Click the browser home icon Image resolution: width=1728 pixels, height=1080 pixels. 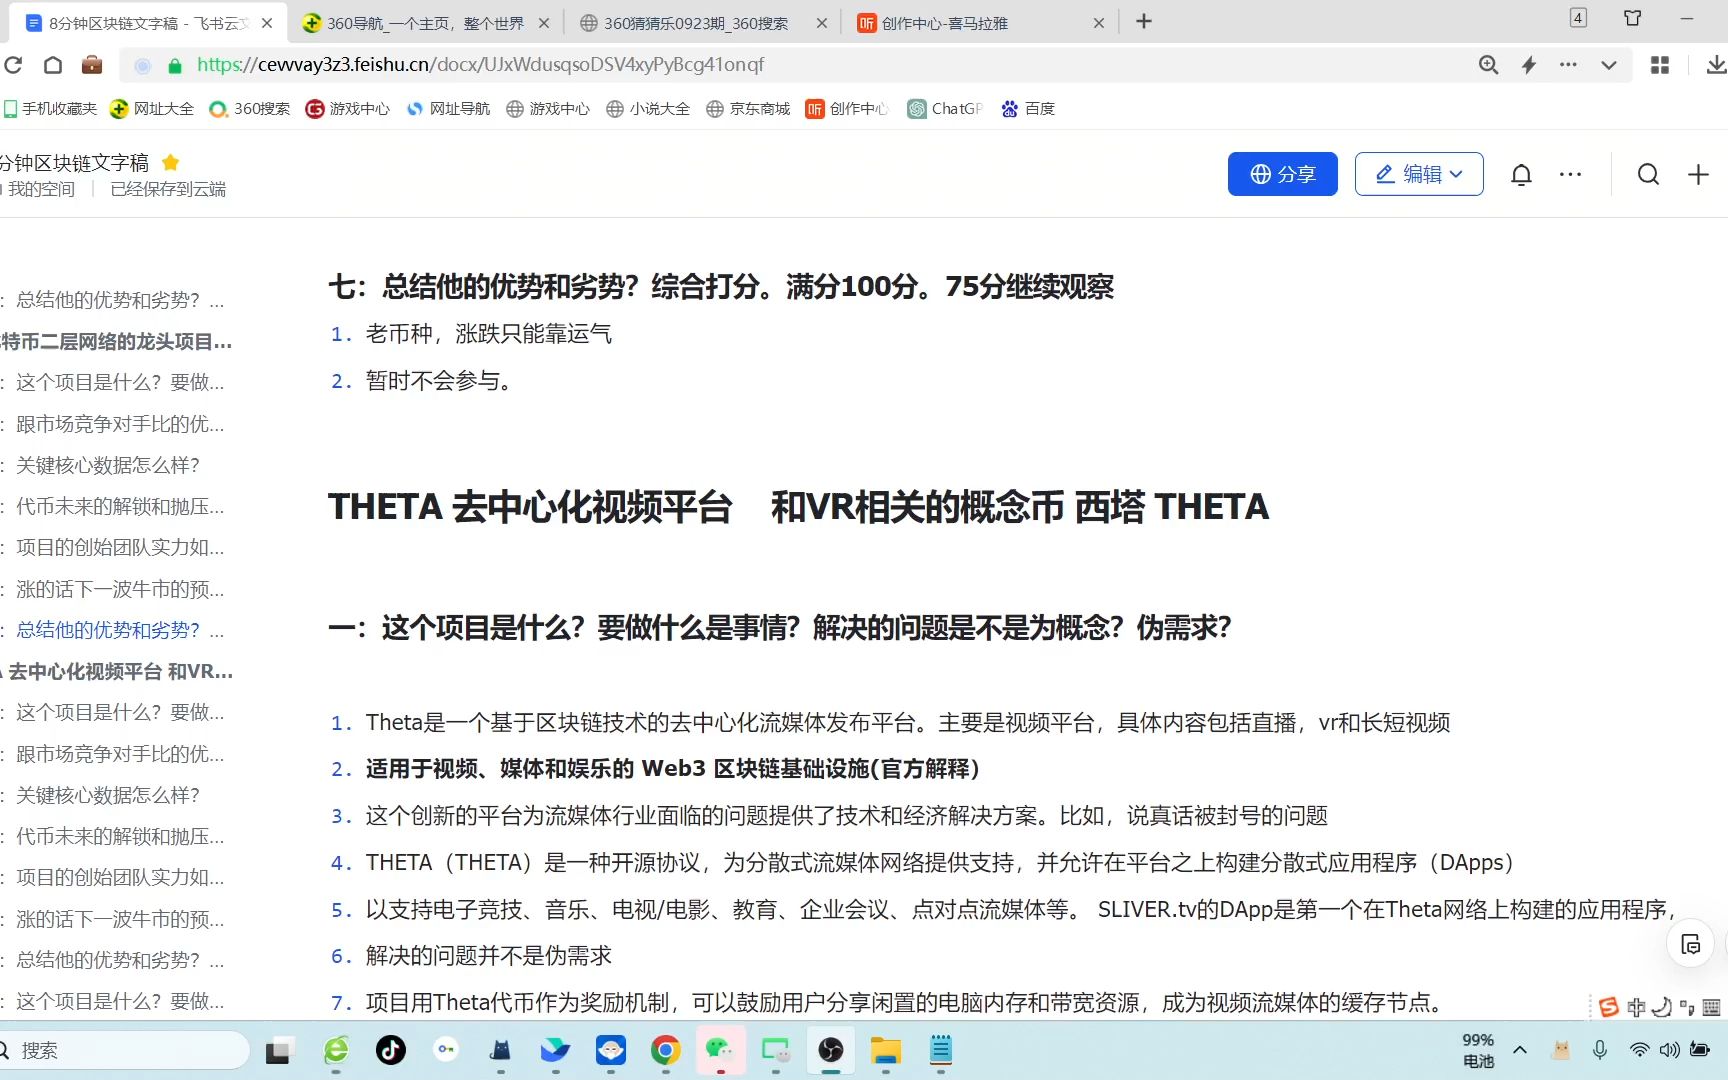tap(53, 65)
